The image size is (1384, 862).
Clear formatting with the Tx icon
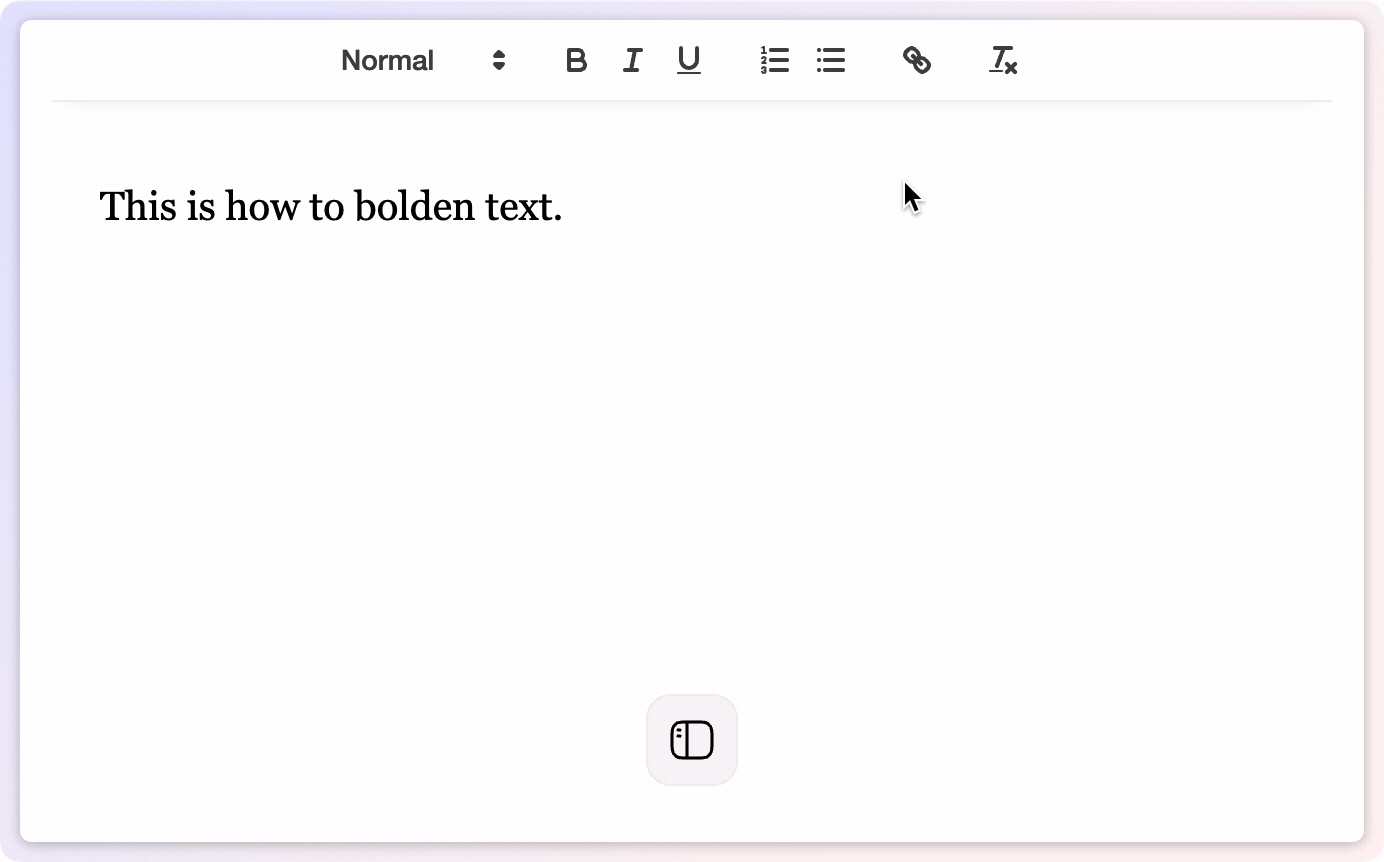pos(1003,61)
